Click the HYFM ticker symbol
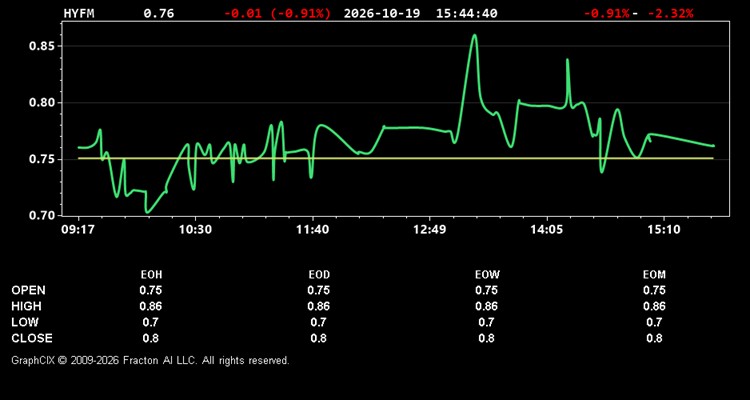Viewport: 750px width, 400px height. click(x=79, y=13)
